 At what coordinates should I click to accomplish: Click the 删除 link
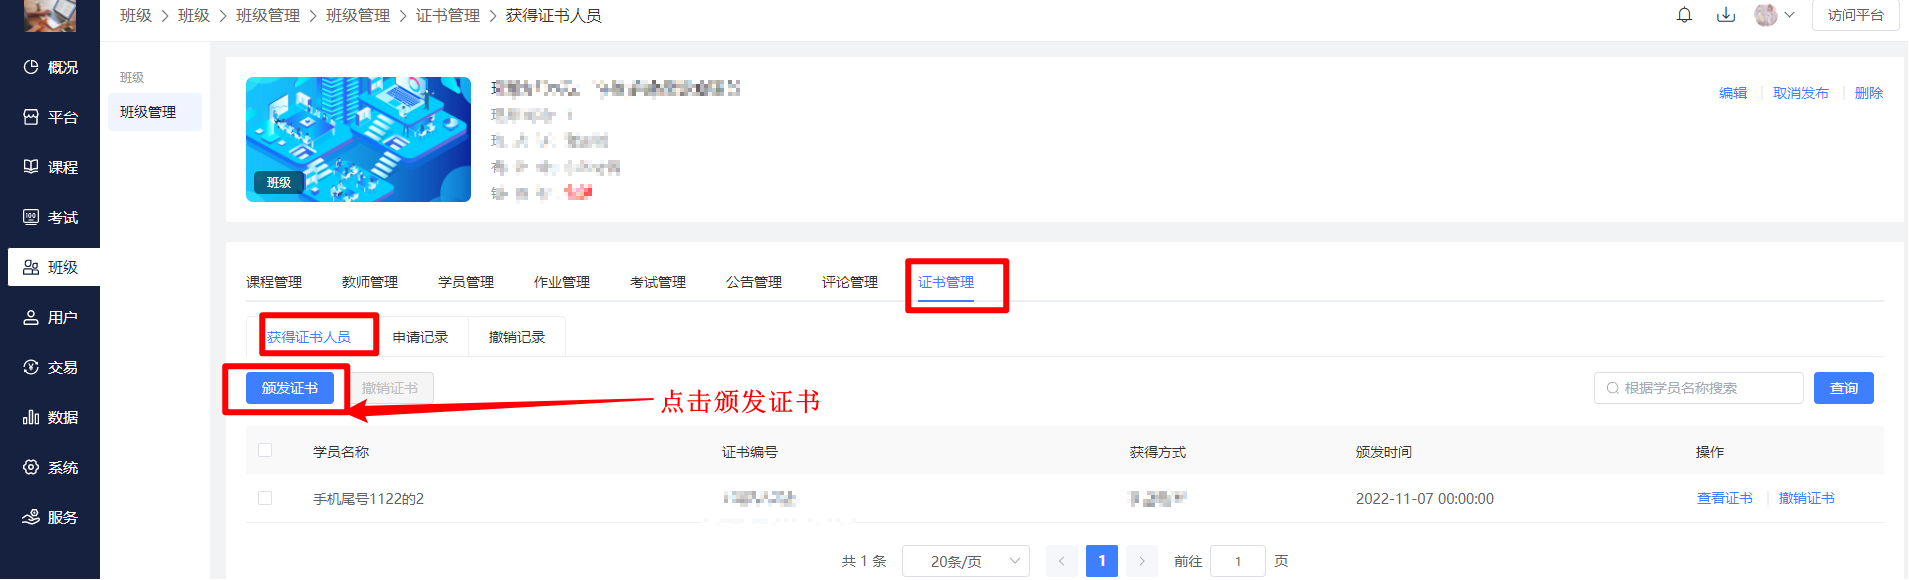[1869, 93]
